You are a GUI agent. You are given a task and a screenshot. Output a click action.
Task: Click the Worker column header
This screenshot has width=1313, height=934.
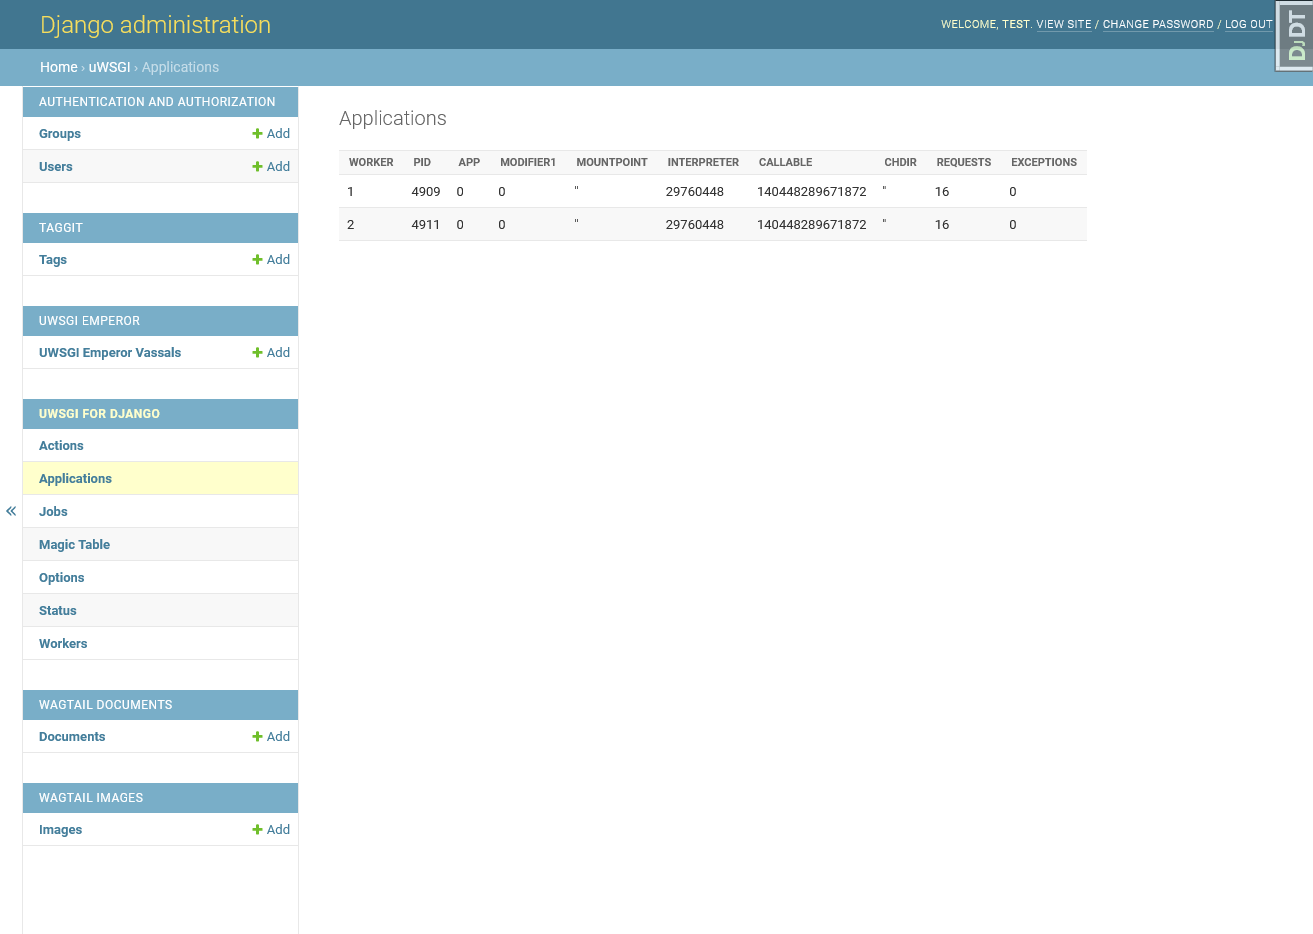(371, 162)
